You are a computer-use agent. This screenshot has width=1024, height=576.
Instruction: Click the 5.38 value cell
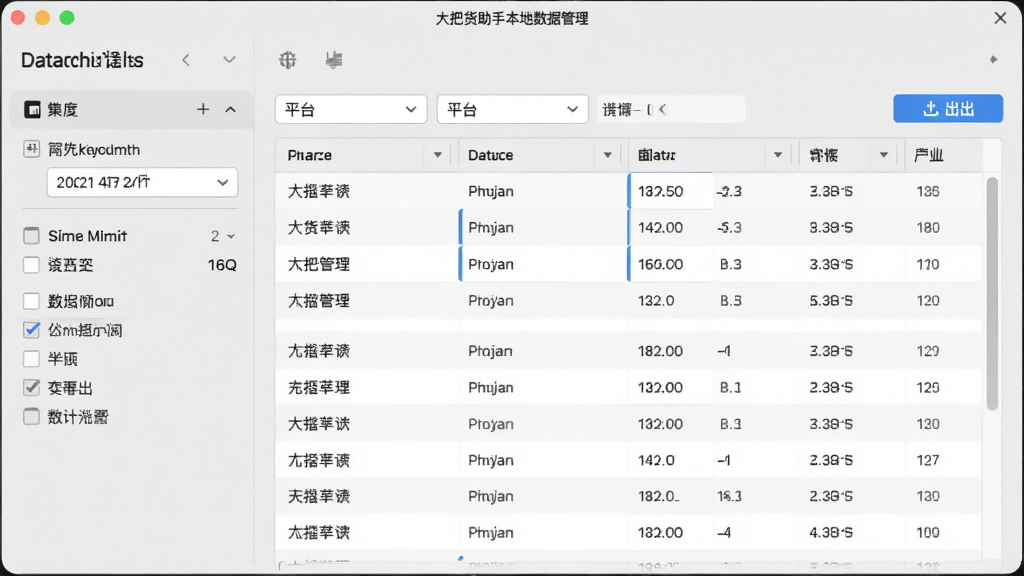click(x=831, y=300)
